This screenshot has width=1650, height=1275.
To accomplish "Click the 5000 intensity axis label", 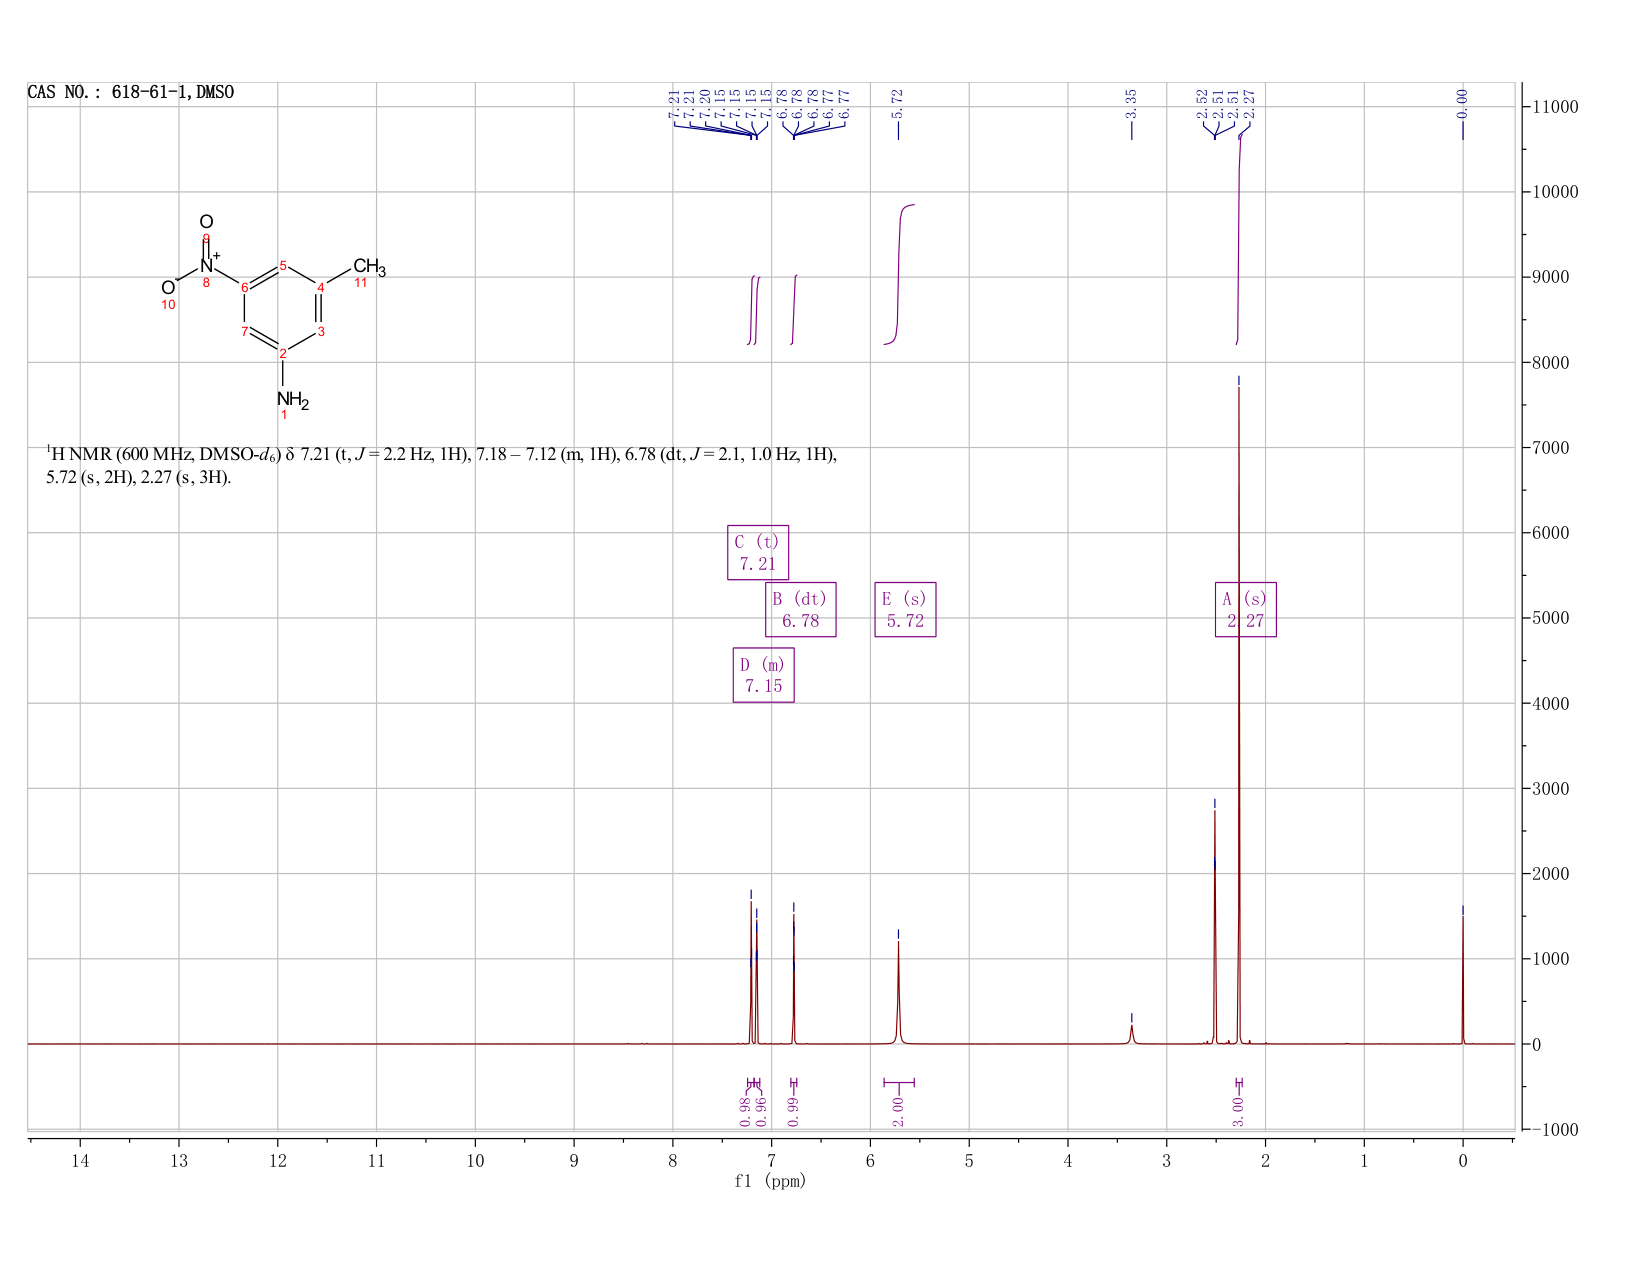I will pyautogui.click(x=1549, y=618).
